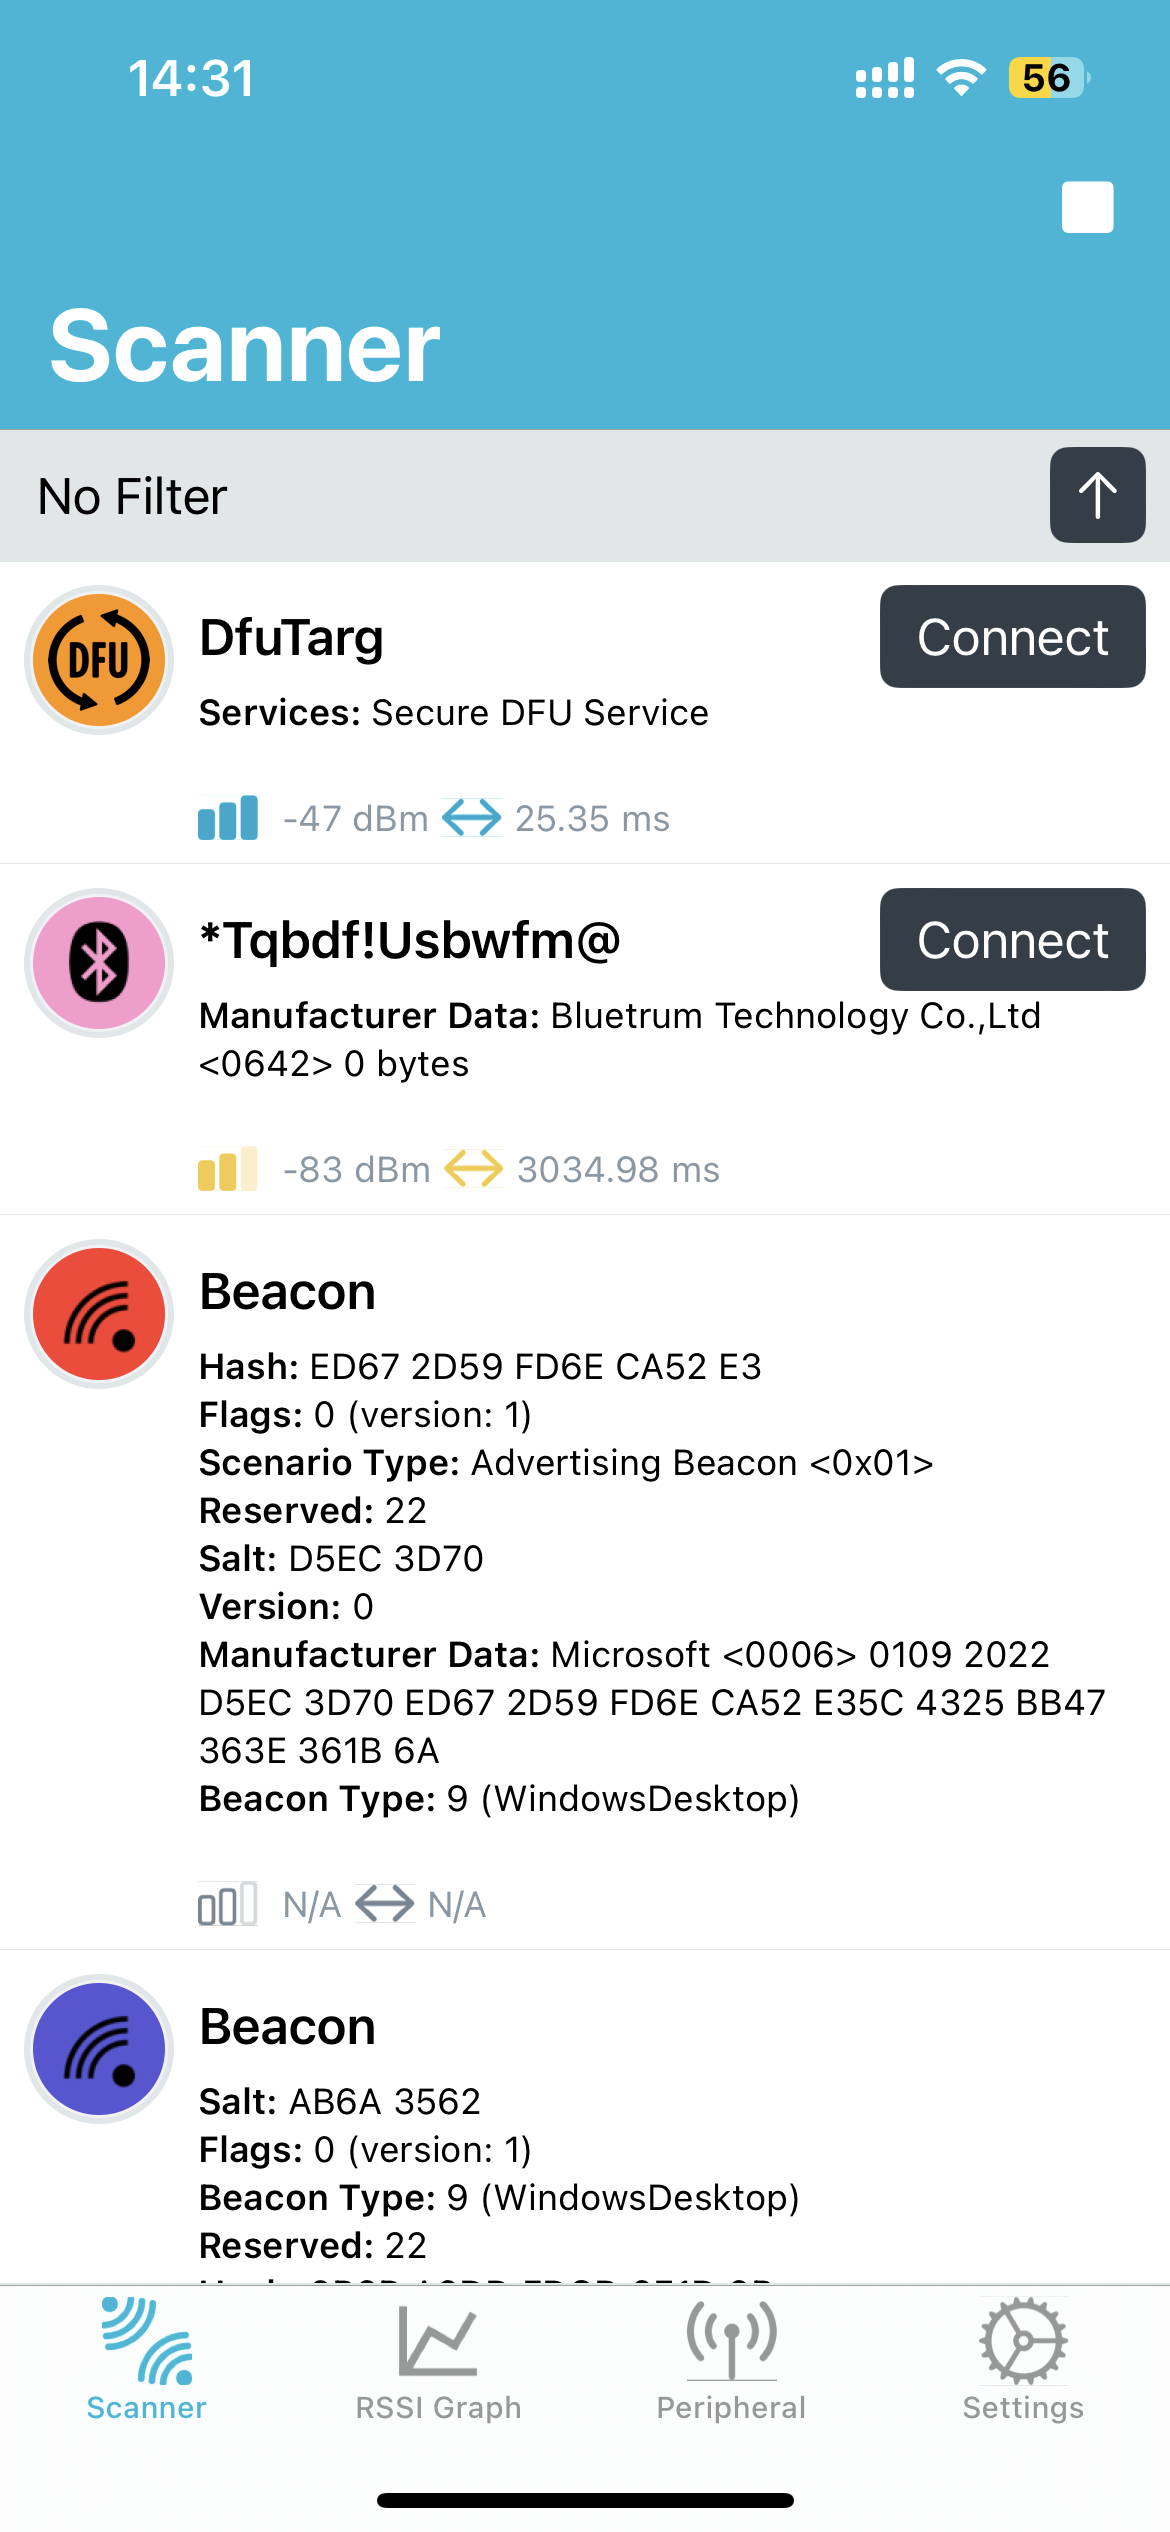Open the Settings tab
The height and width of the screenshot is (2532, 1170).
coord(1023,2362)
